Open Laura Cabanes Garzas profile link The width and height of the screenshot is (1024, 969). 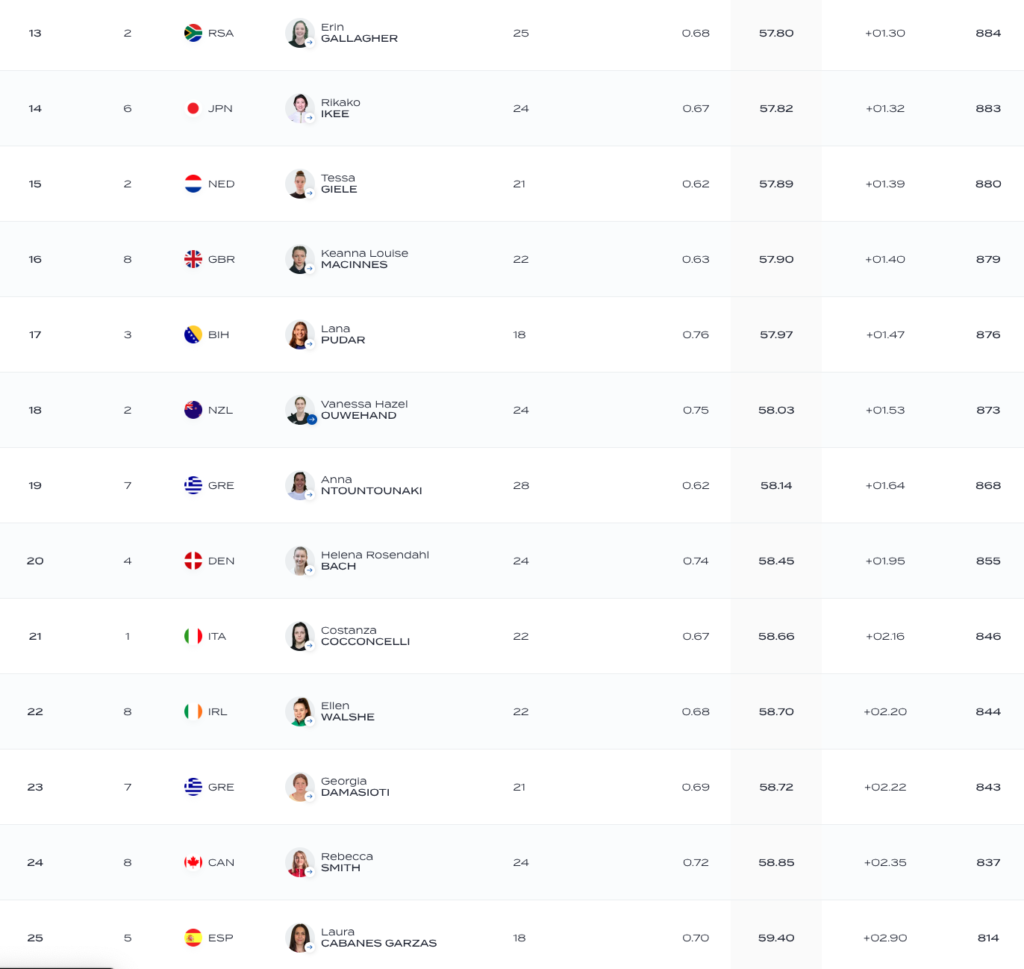(379, 938)
